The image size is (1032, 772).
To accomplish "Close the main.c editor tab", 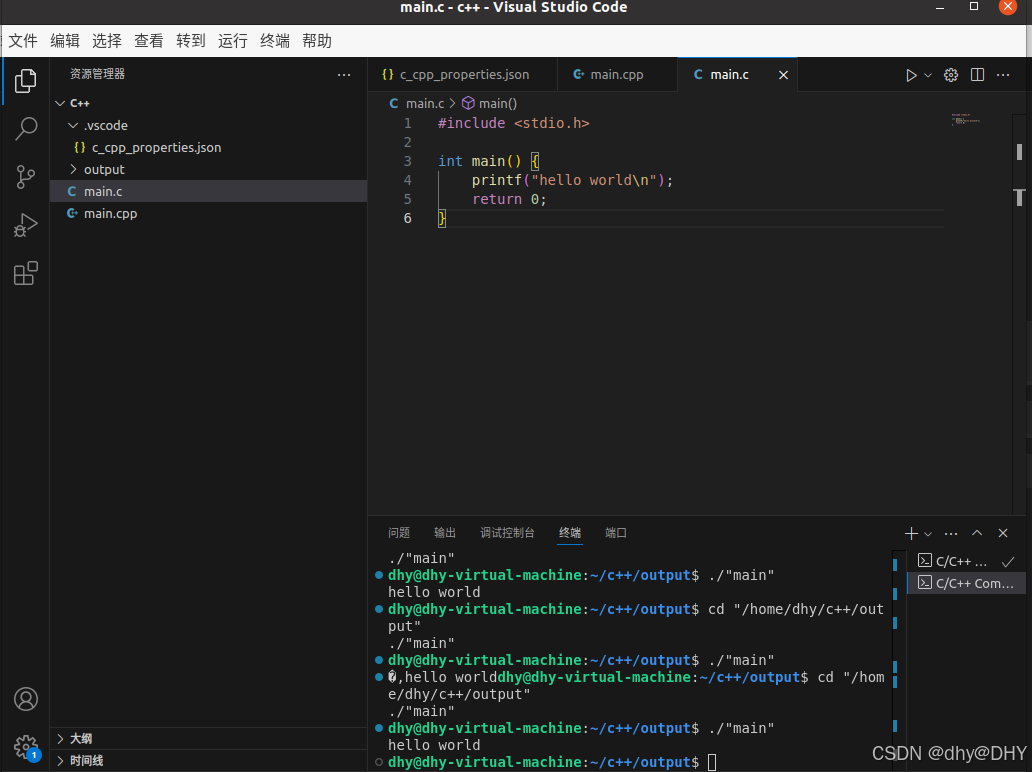I will (x=783, y=75).
